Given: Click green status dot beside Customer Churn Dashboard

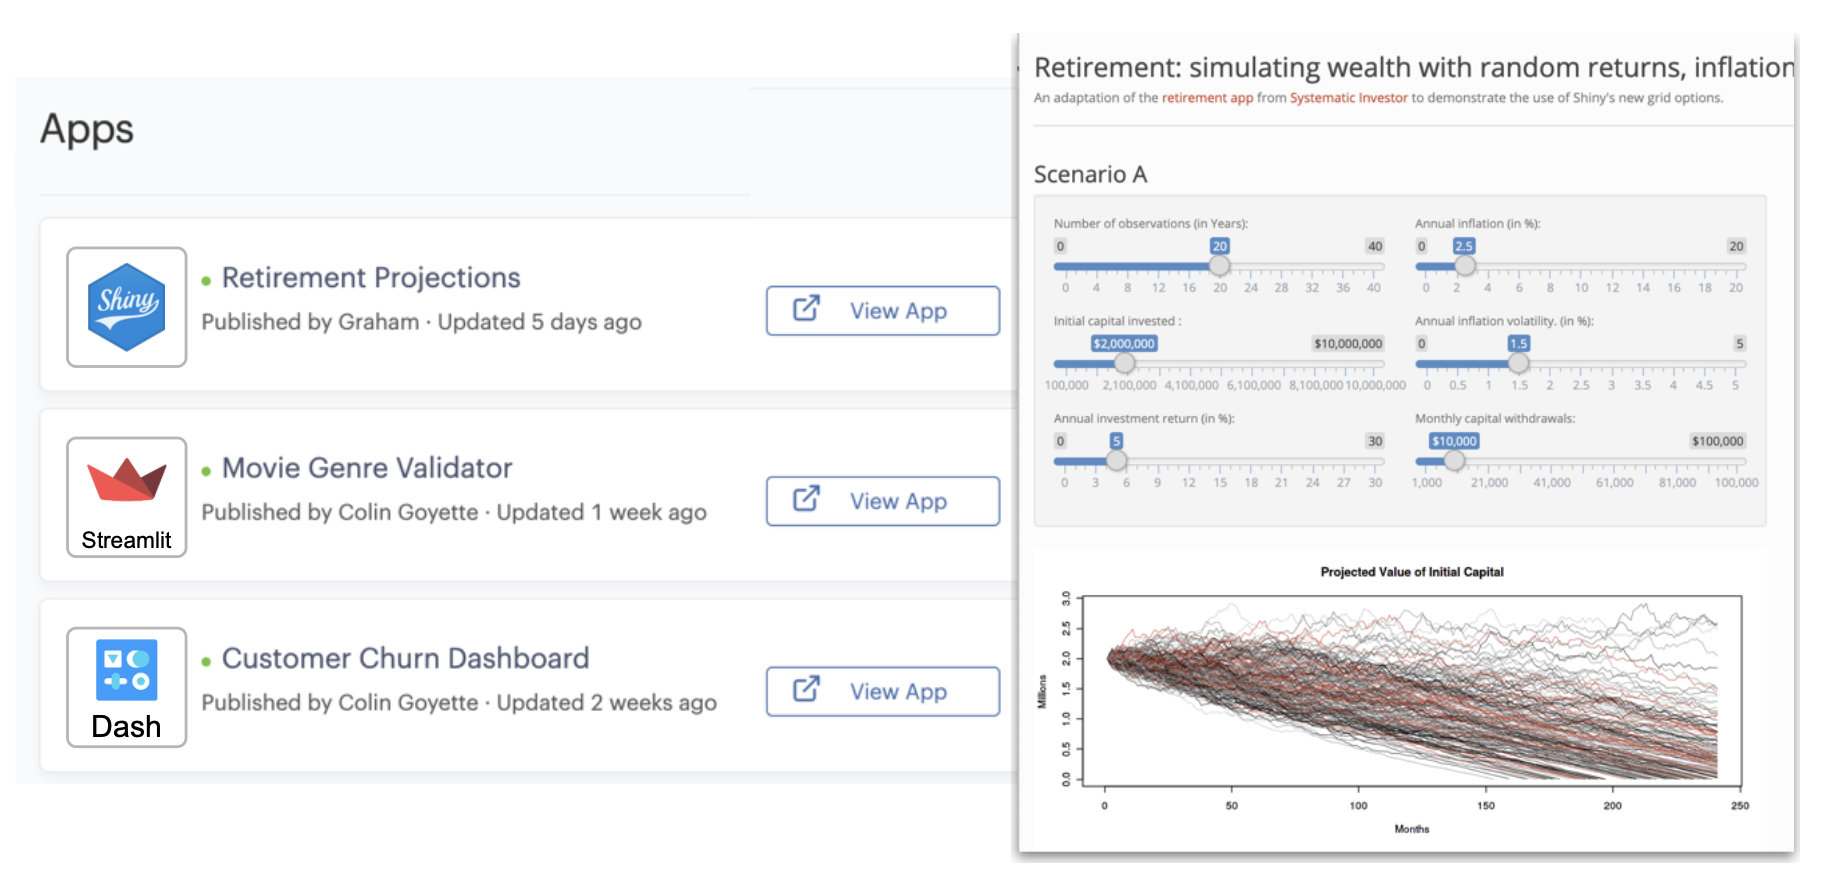Looking at the screenshot, I should [206, 661].
